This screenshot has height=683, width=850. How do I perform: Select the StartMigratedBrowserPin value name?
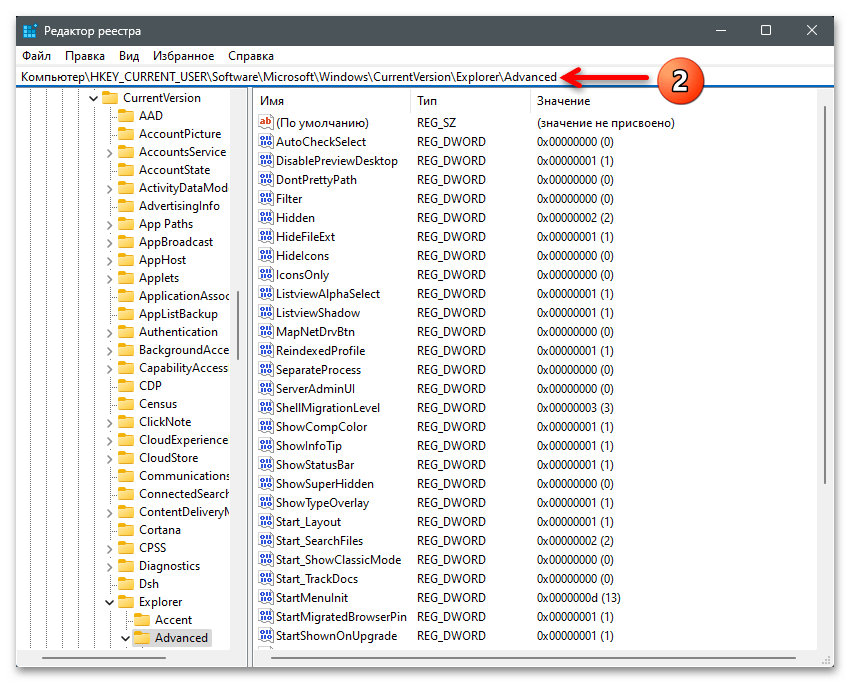[342, 616]
